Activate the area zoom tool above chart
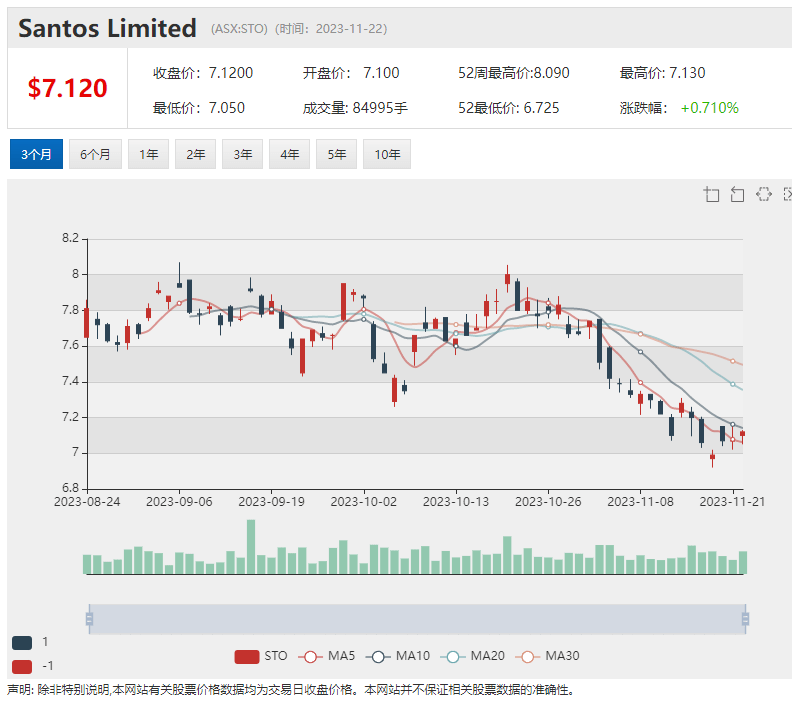Image resolution: width=805 pixels, height=708 pixels. [x=712, y=194]
